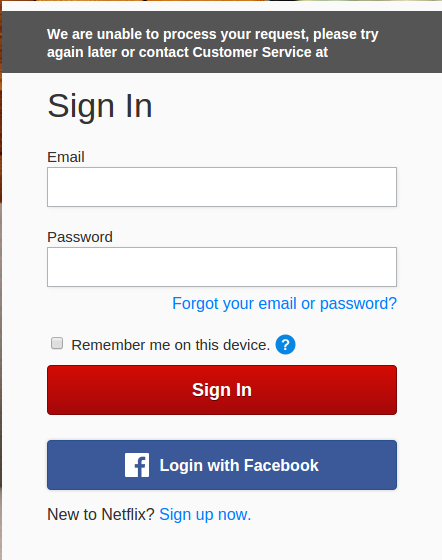Click the 'unable to process your request' banner
442x560 pixels.
(222, 42)
